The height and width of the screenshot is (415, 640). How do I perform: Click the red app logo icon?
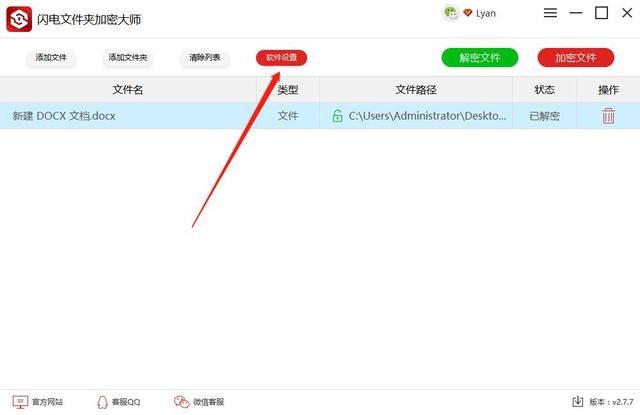click(19, 19)
